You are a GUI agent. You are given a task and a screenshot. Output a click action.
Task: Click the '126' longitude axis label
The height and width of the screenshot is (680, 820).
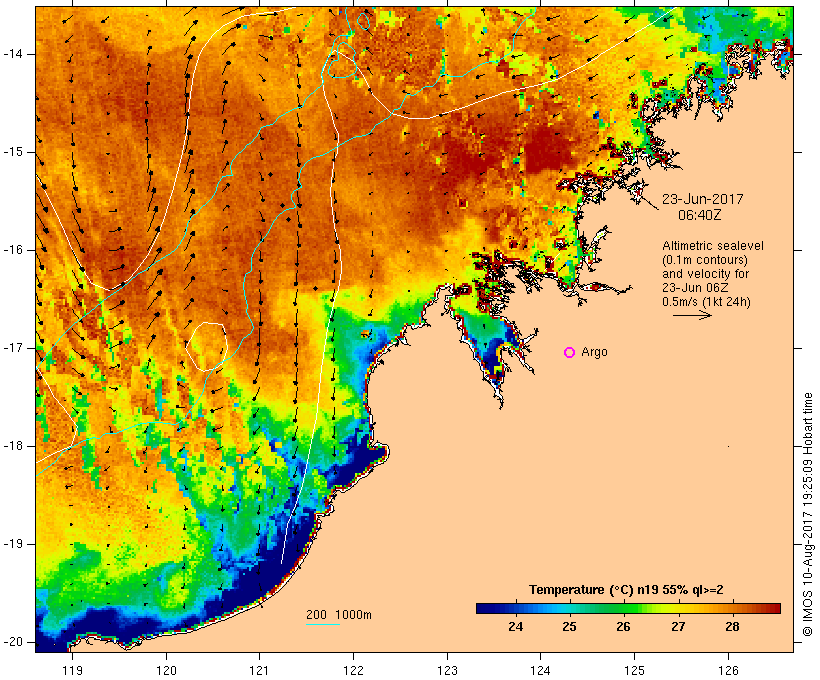coord(728,670)
